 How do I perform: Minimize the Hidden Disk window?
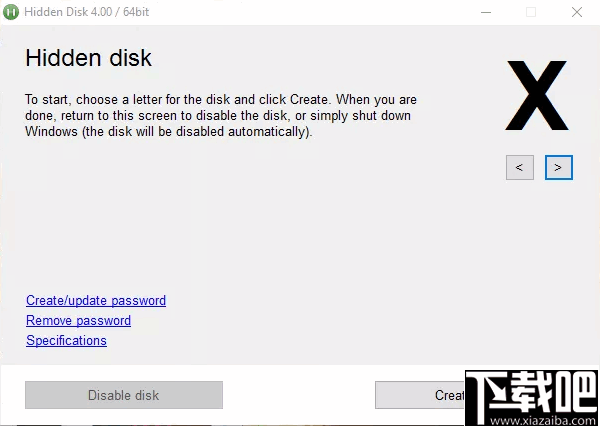pyautogui.click(x=484, y=12)
